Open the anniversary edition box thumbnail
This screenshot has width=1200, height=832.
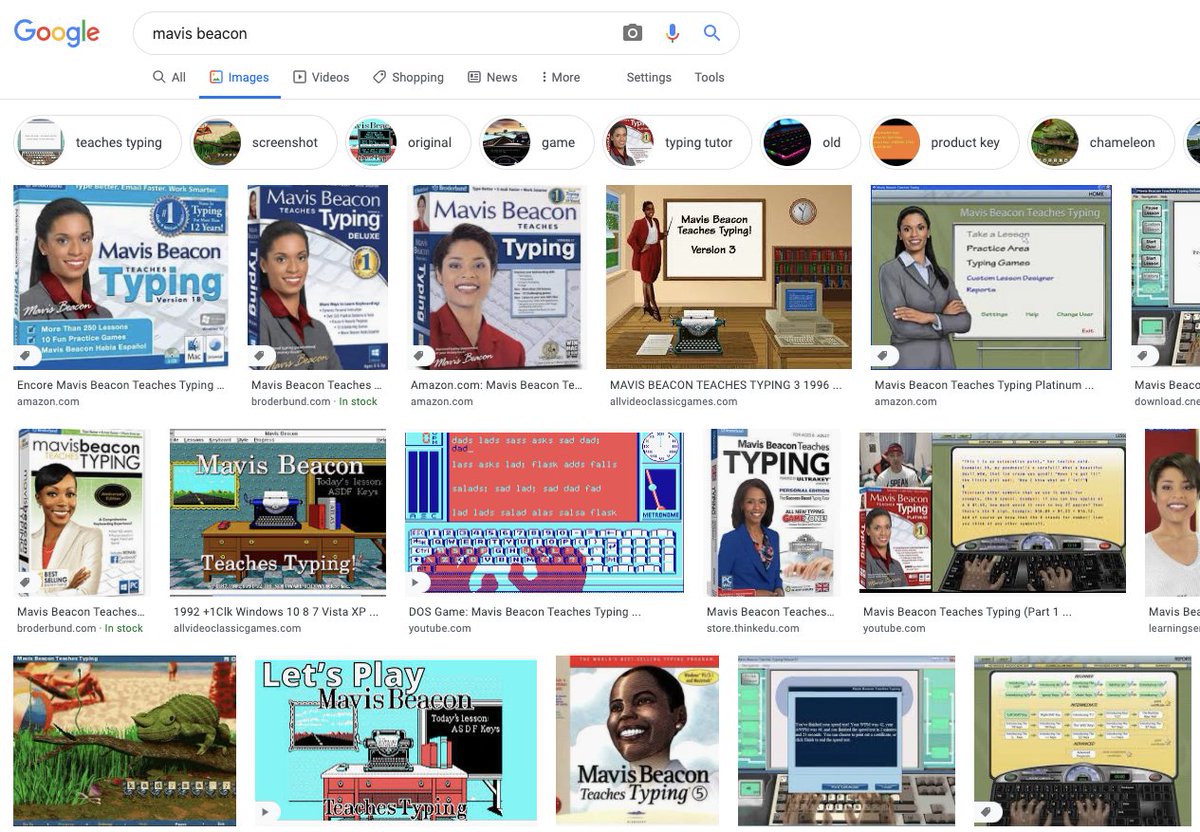tap(81, 513)
